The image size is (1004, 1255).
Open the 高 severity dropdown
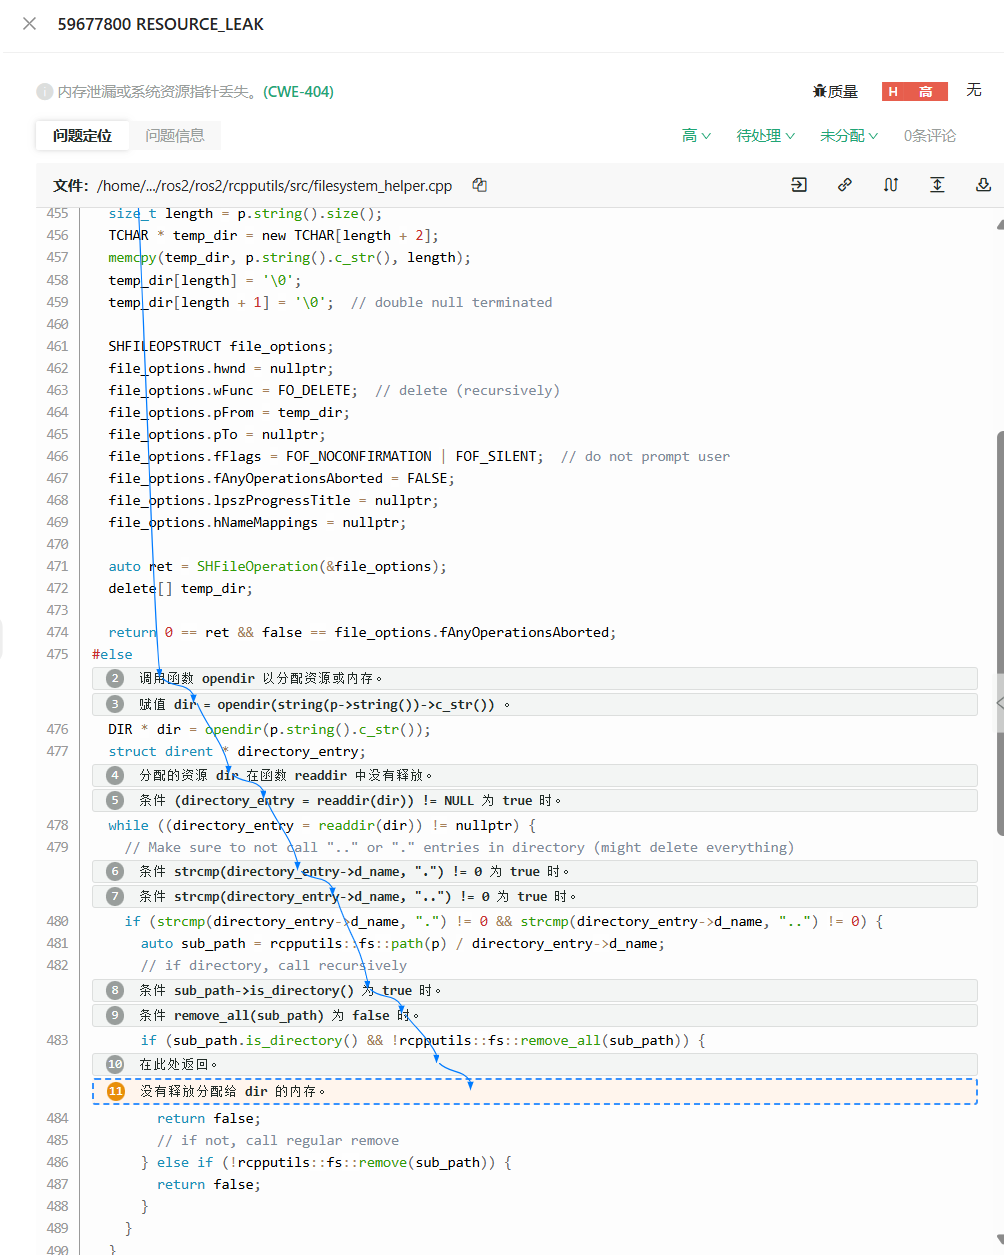[x=696, y=136]
